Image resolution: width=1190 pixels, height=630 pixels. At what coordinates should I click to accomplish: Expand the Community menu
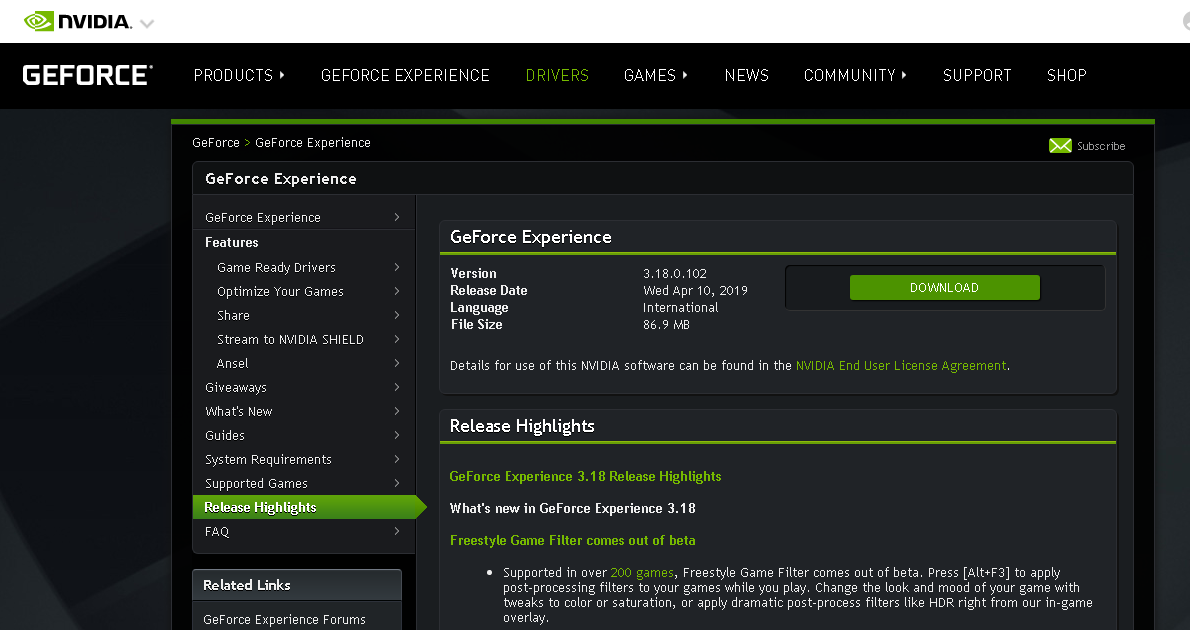point(855,75)
